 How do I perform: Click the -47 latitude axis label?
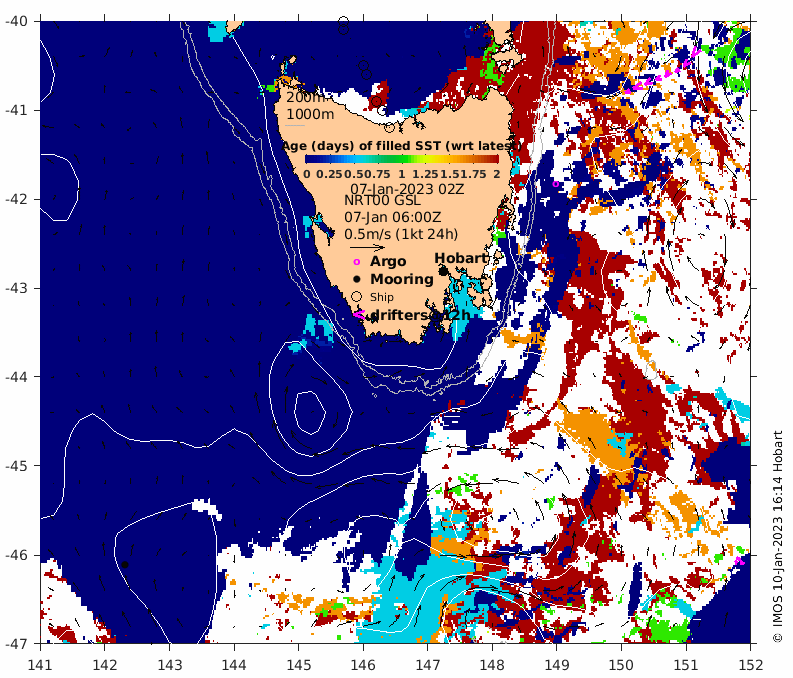click(x=16, y=644)
